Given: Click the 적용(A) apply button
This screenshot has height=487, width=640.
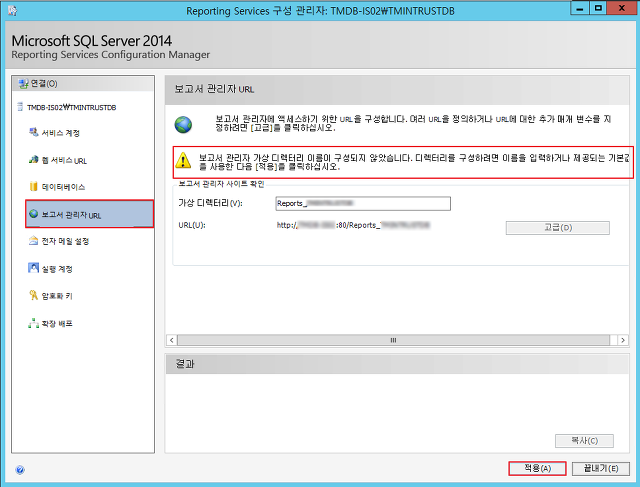Looking at the screenshot, I should [537, 468].
